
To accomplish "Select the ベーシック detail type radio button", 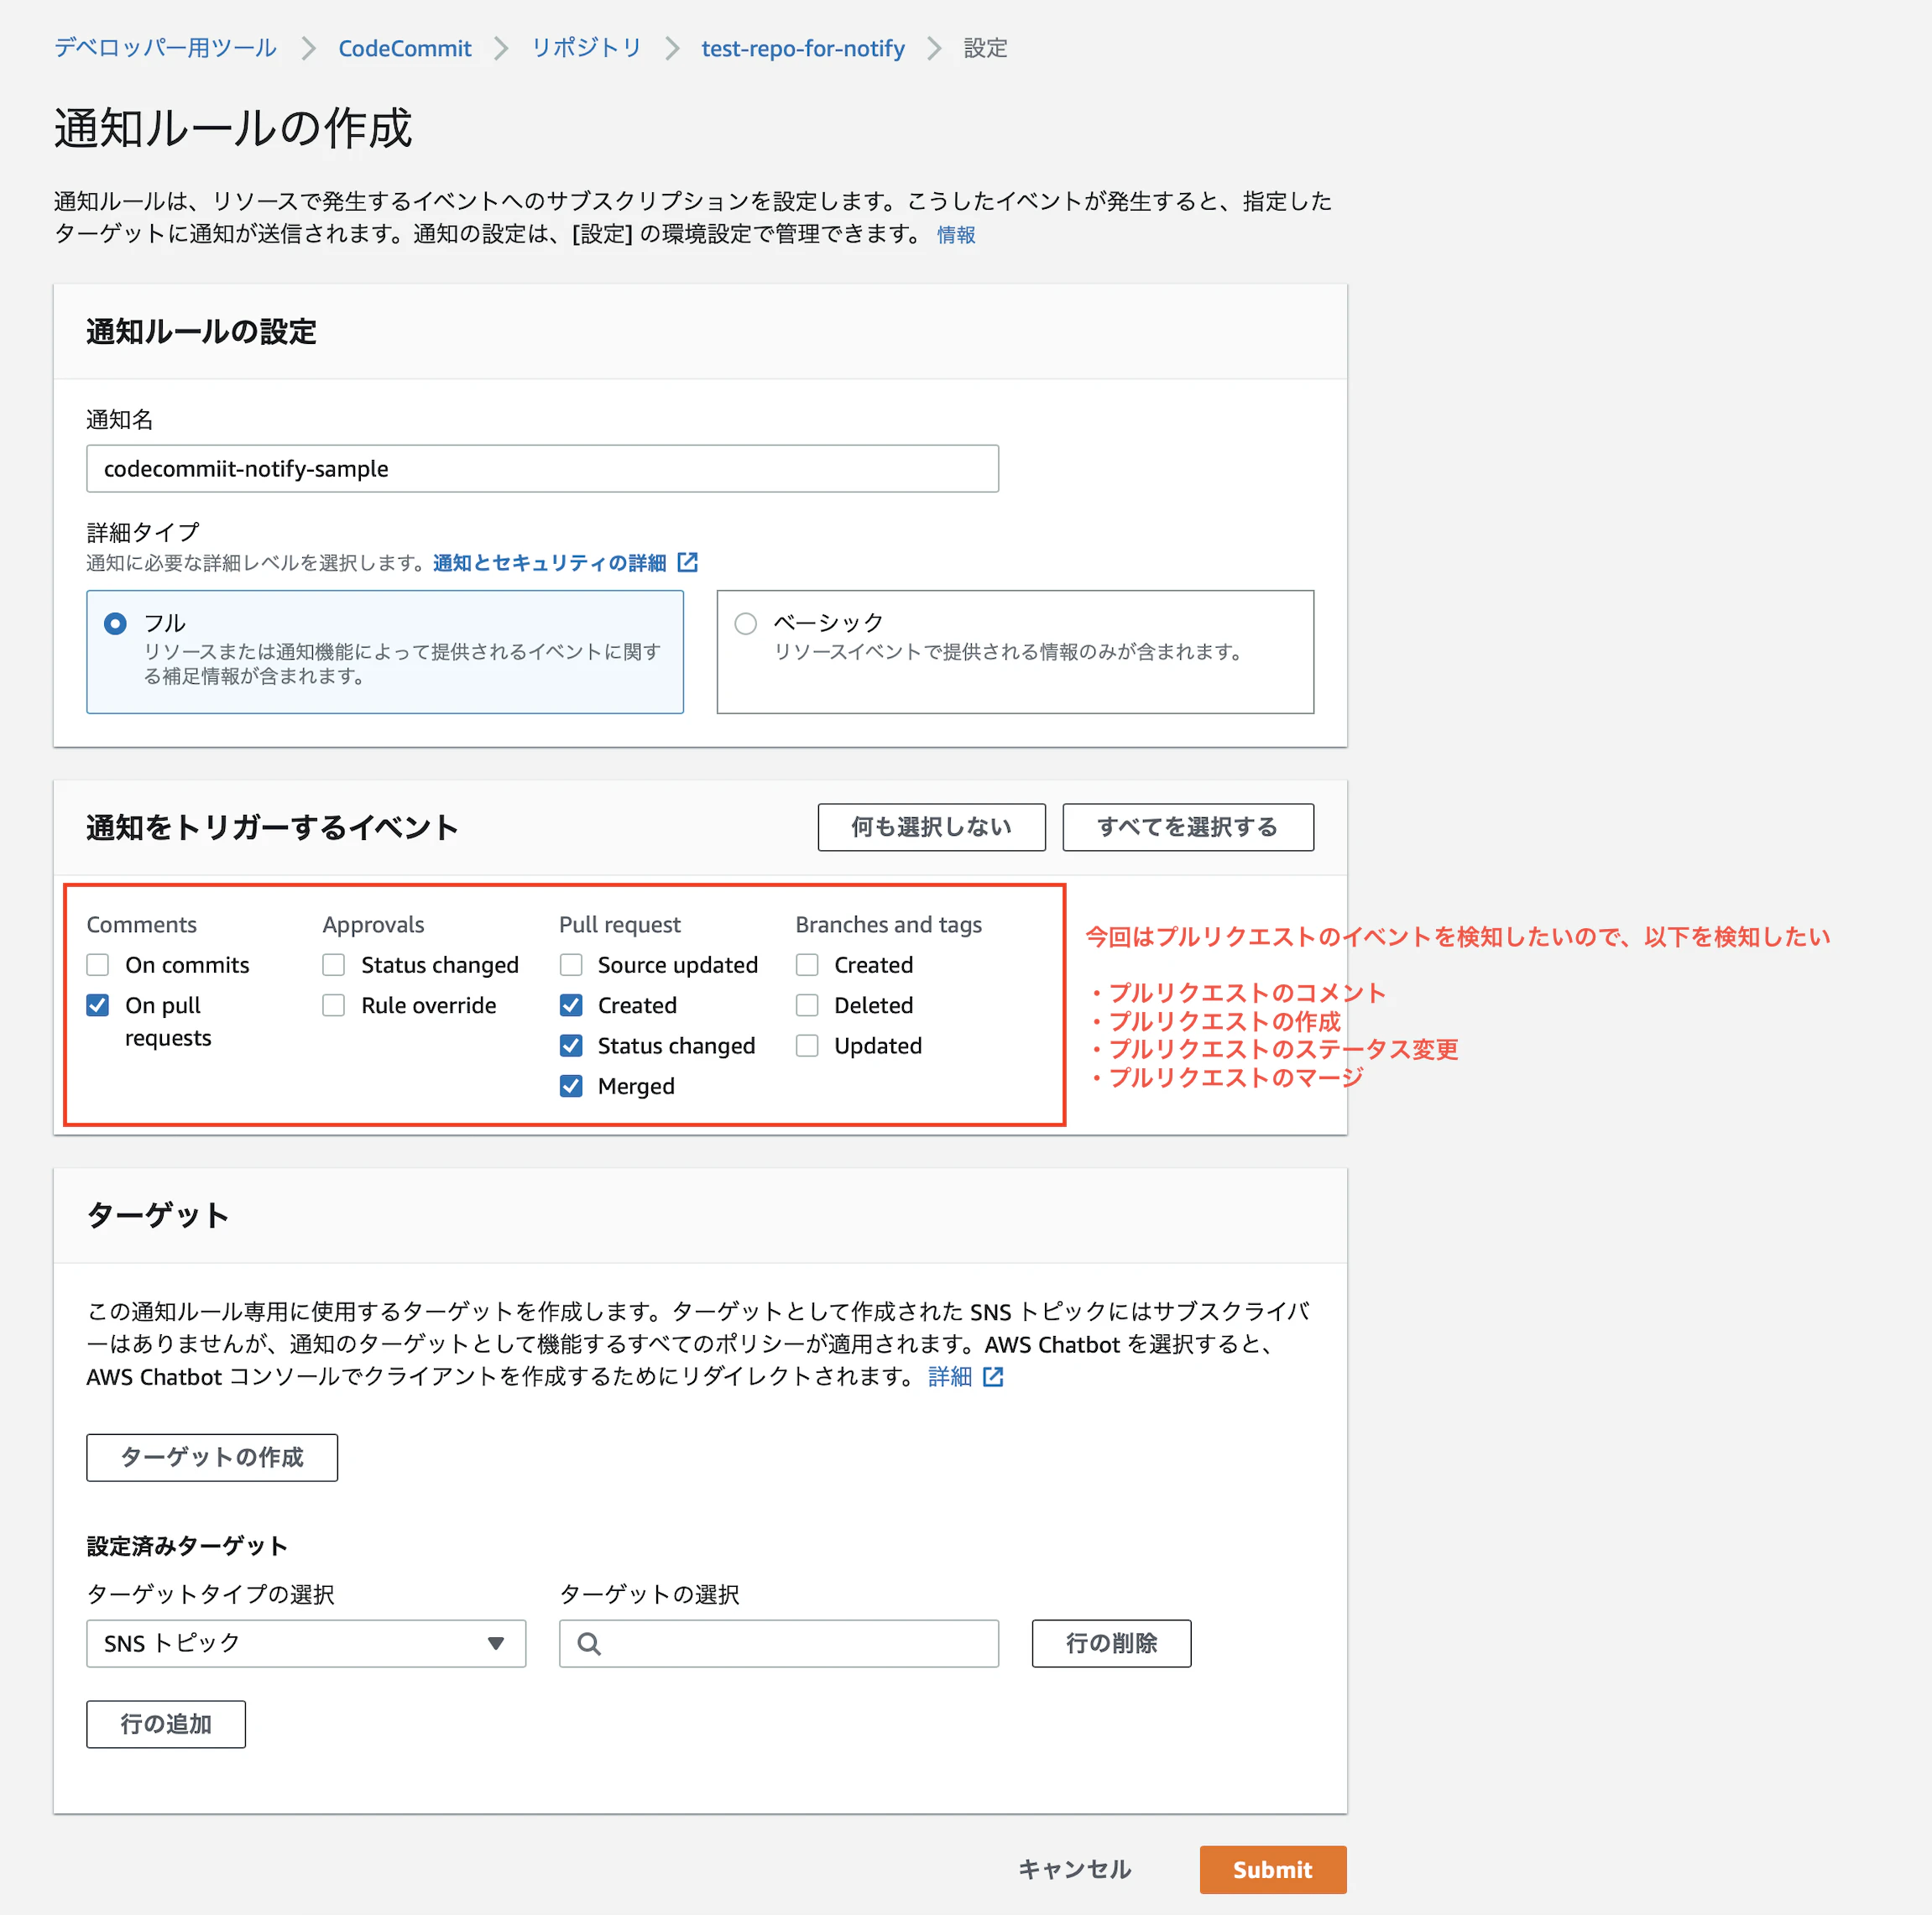I will pyautogui.click(x=746, y=623).
